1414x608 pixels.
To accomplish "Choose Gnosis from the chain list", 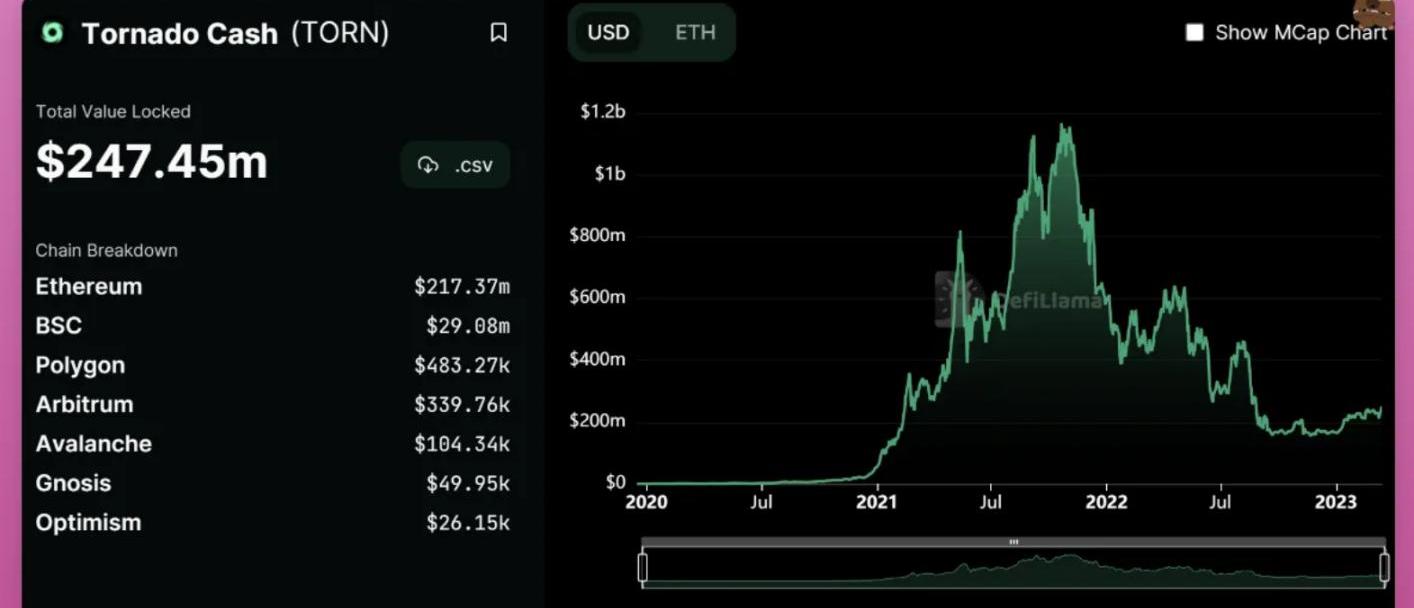I will [x=73, y=483].
